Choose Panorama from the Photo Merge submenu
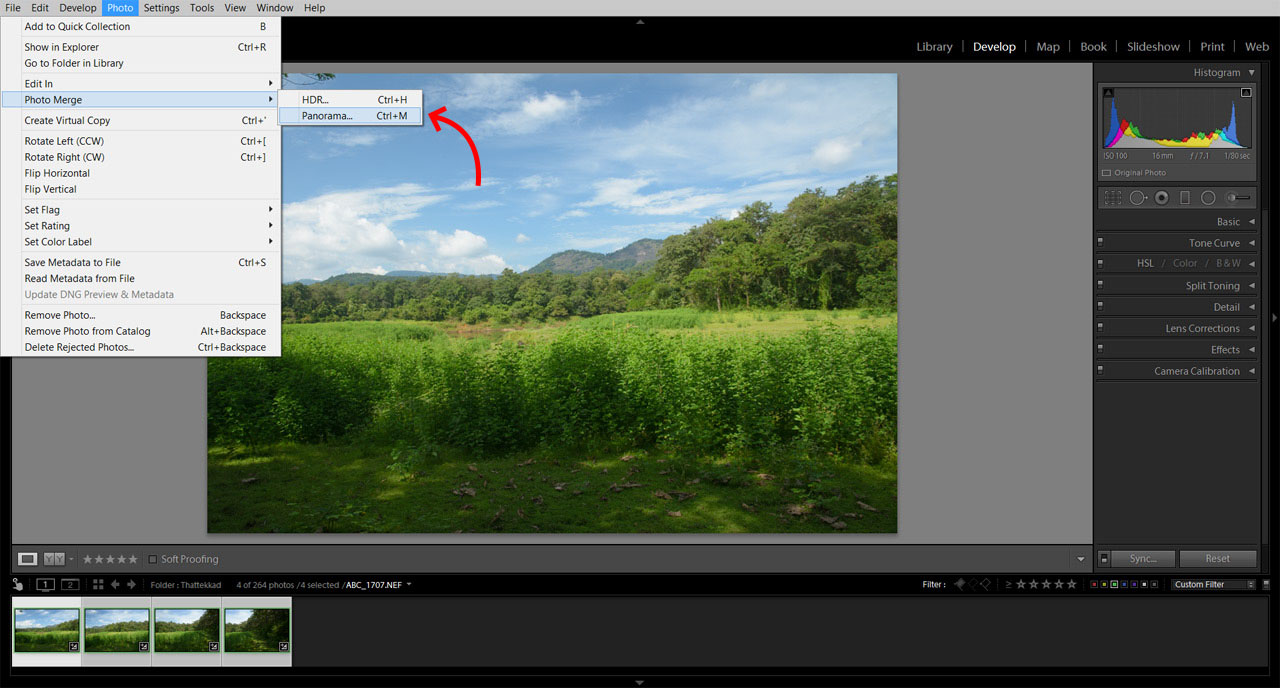The width and height of the screenshot is (1280, 688). click(x=325, y=115)
